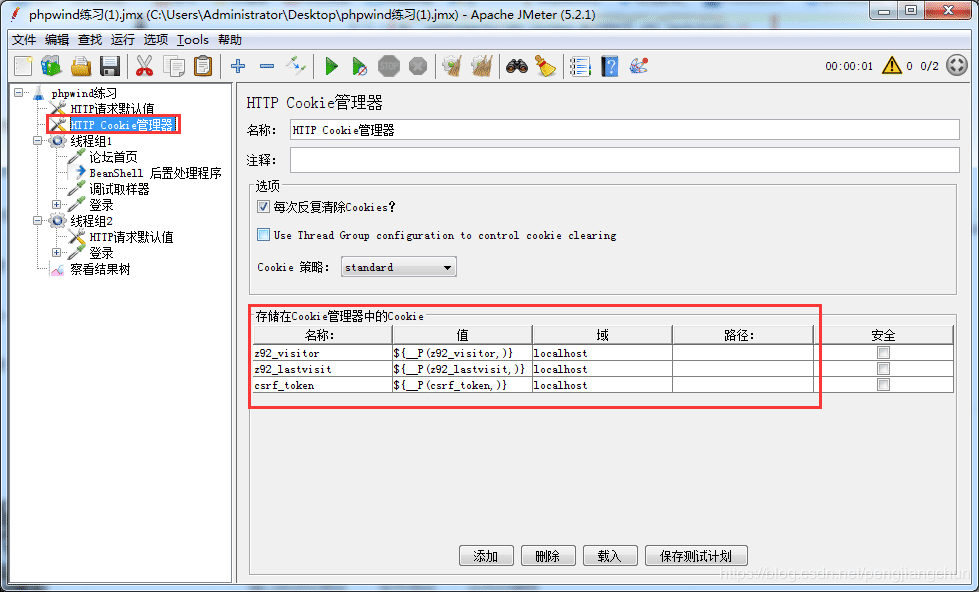Open the 编辑 menu
The height and width of the screenshot is (592, 979).
(x=57, y=40)
